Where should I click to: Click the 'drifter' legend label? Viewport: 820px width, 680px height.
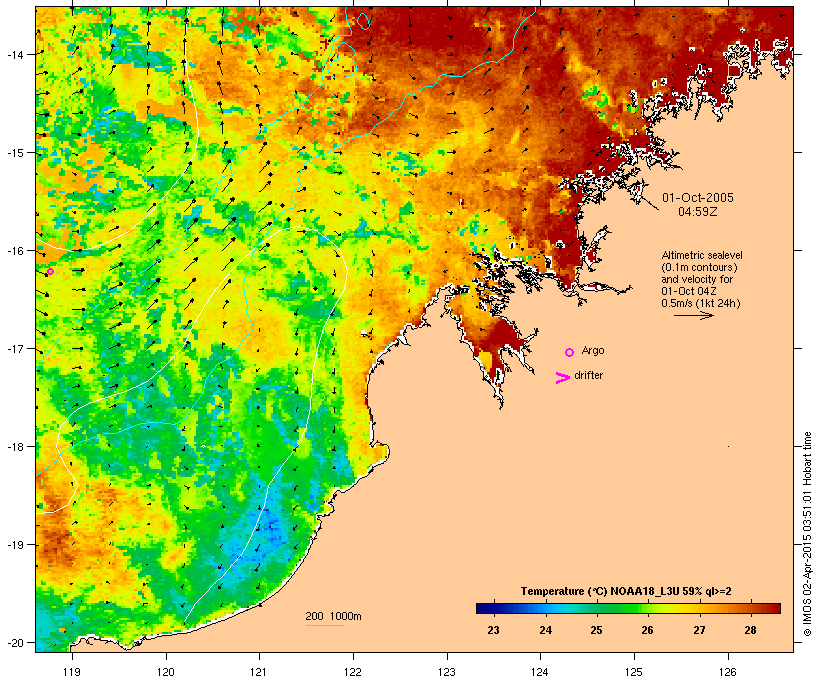tap(588, 375)
